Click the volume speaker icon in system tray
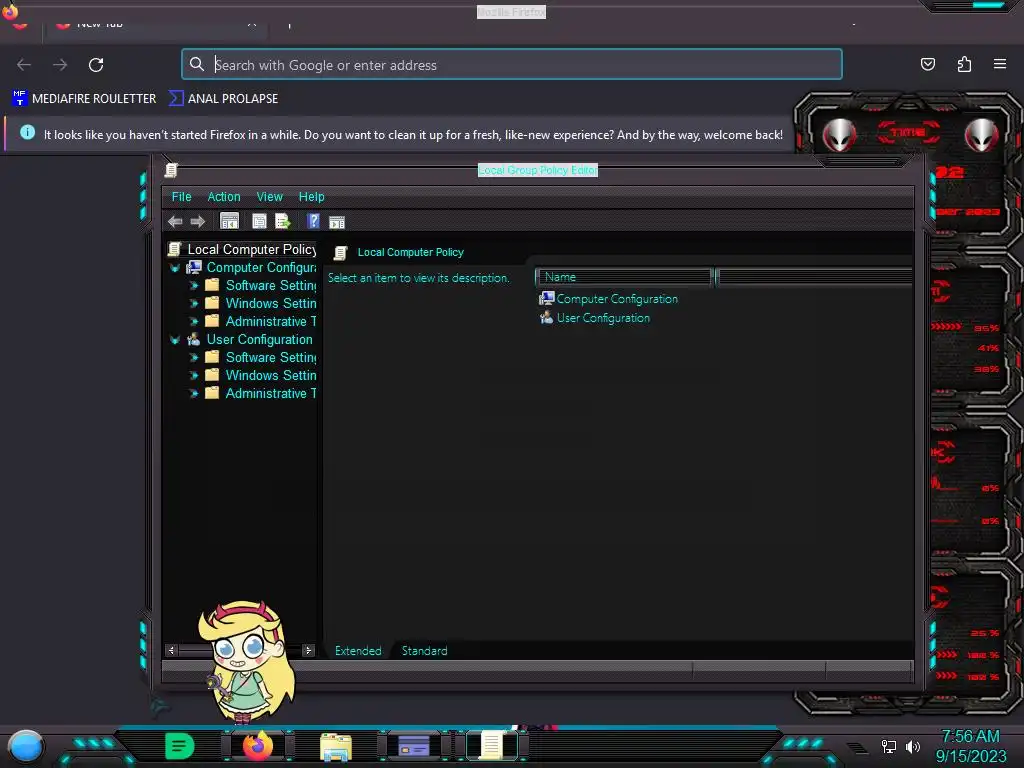 pos(912,746)
